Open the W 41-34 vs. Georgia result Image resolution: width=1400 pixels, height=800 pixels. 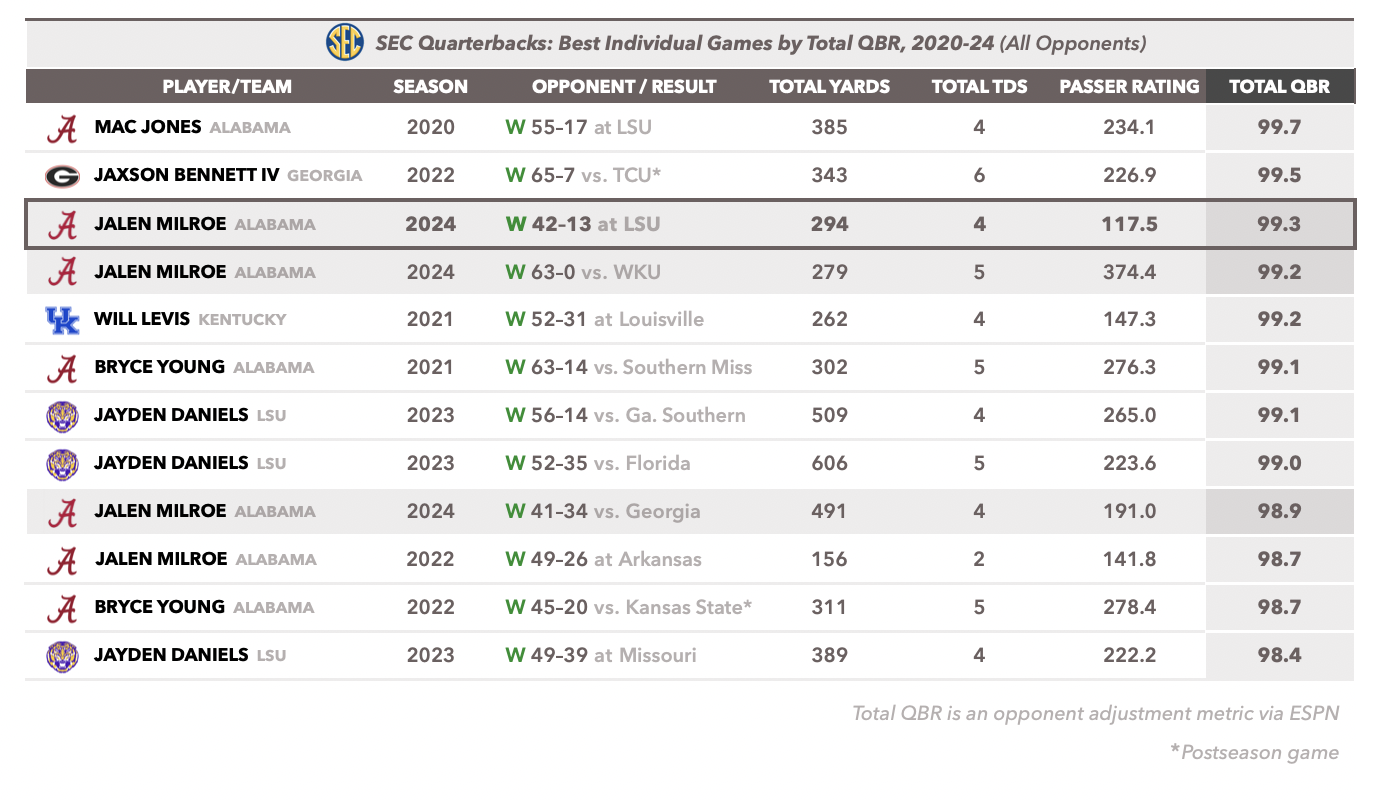[x=603, y=511]
